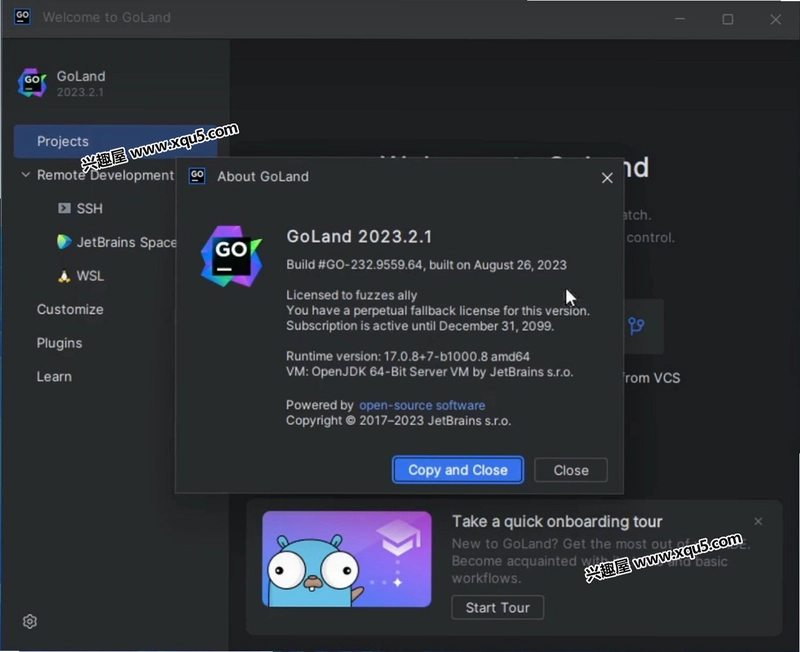Minimize the Welcome to GoLand window

pyautogui.click(x=680, y=19)
